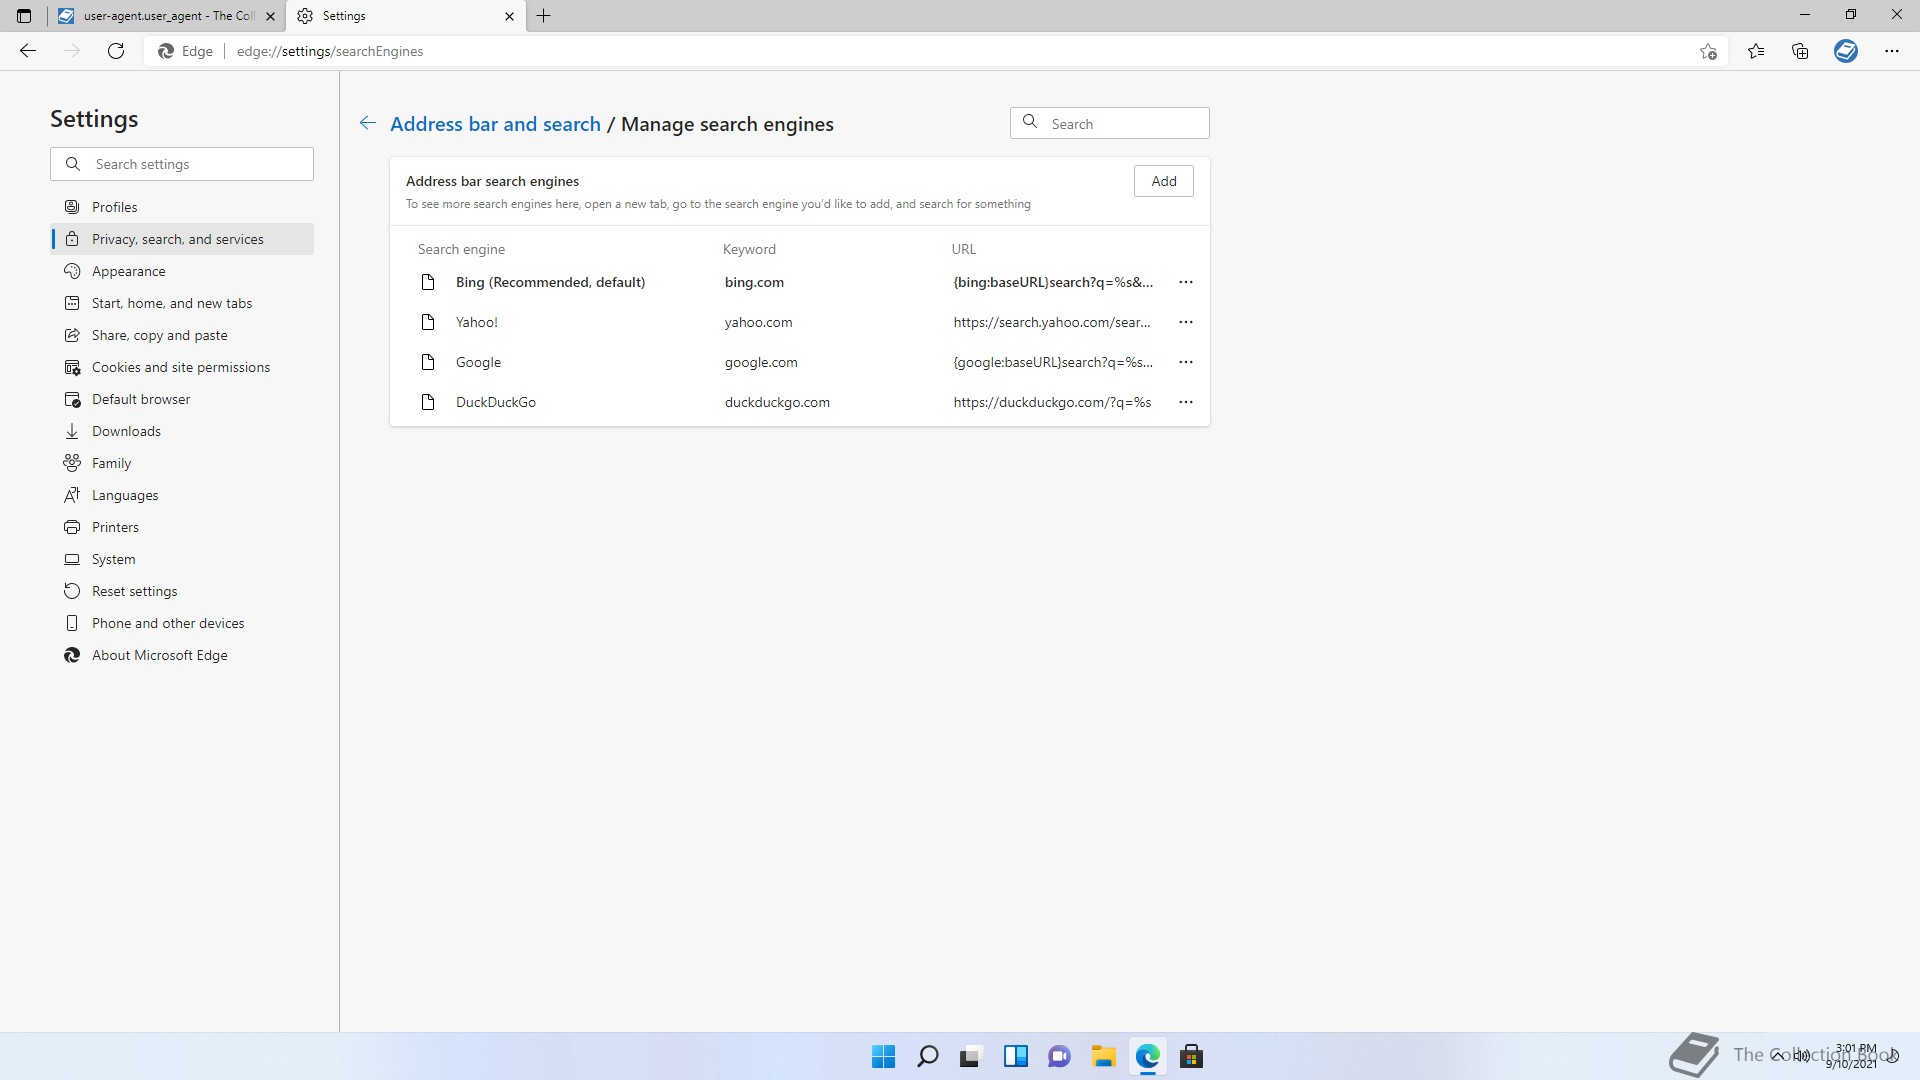The image size is (1920, 1080).
Task: Open the Favorites list icon
Action: [x=1756, y=51]
